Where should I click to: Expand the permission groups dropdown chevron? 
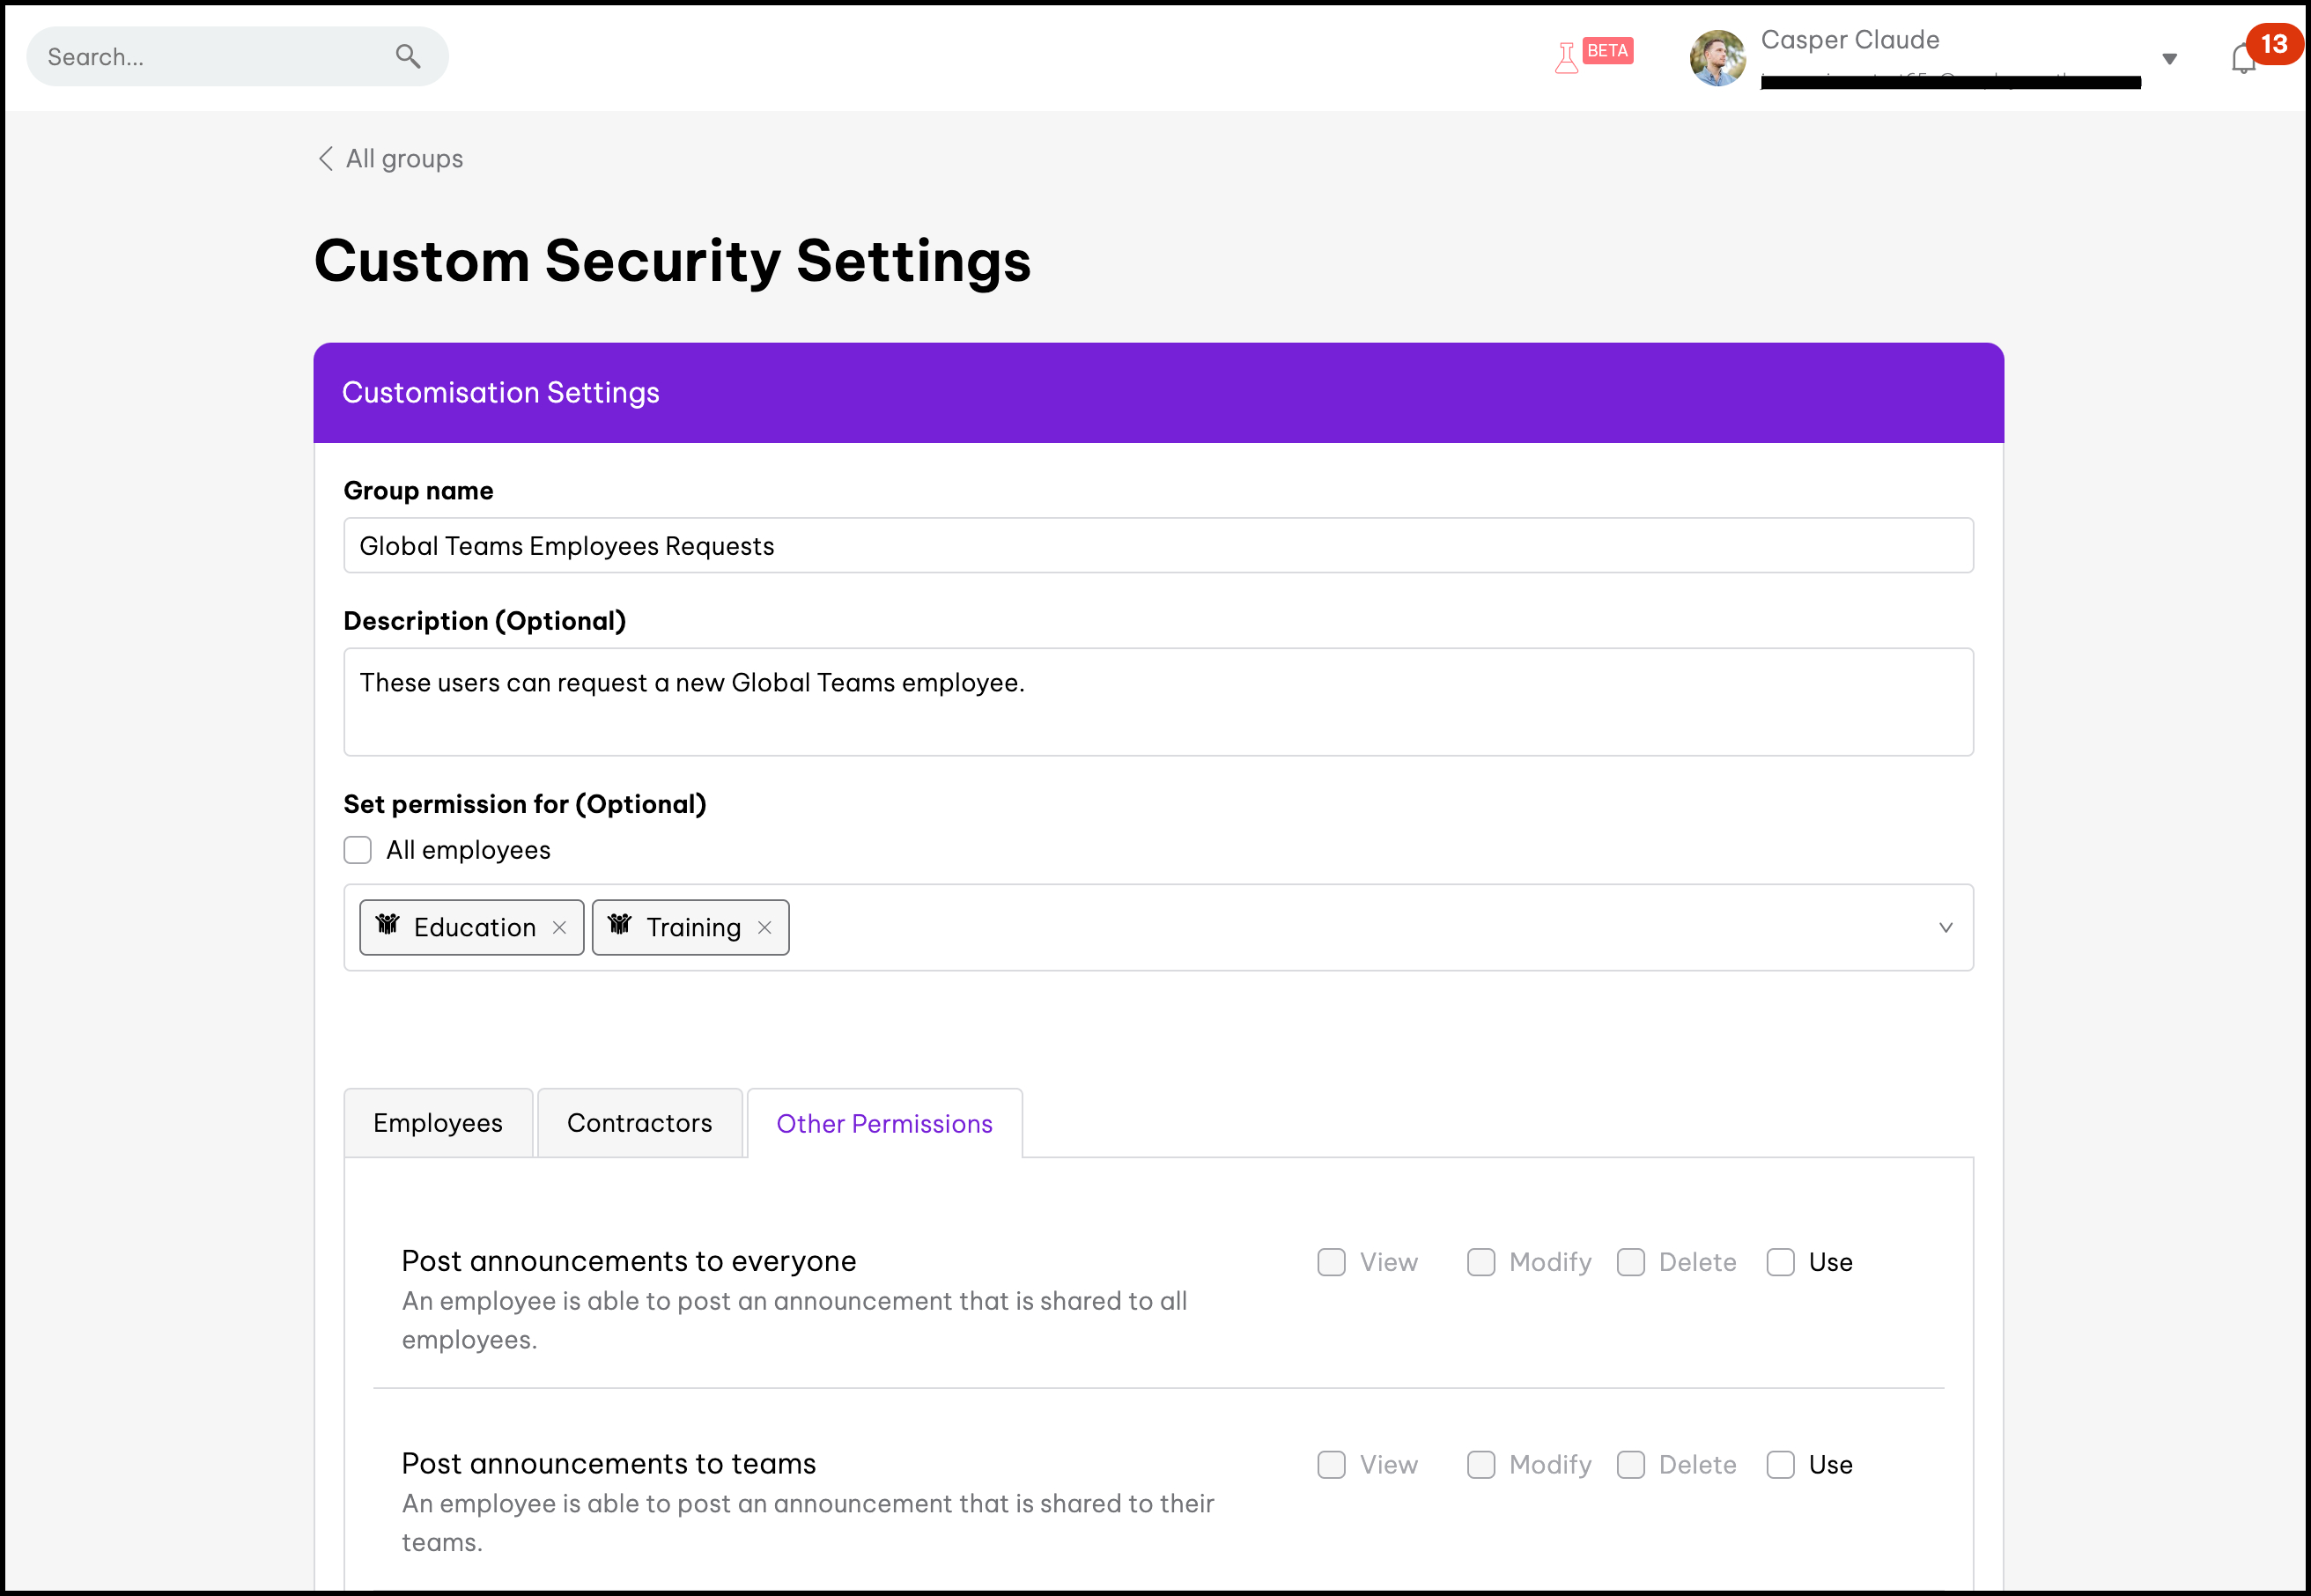point(1945,927)
